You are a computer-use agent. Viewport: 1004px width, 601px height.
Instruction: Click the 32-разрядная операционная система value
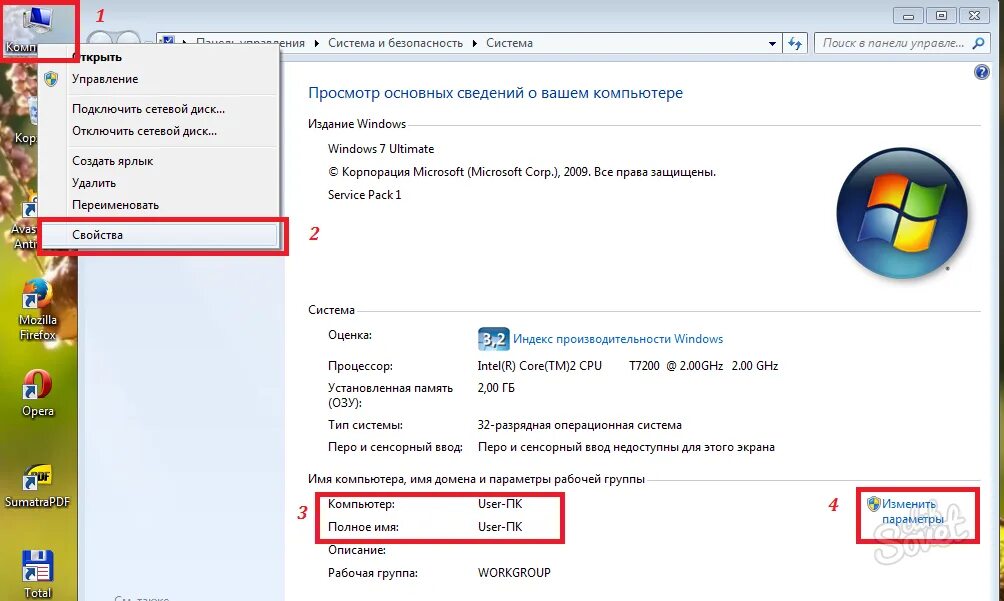pyautogui.click(x=579, y=425)
